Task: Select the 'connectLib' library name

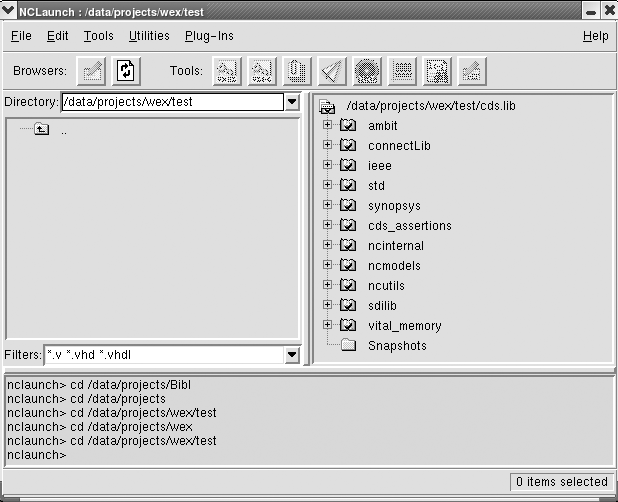Action: (399, 146)
